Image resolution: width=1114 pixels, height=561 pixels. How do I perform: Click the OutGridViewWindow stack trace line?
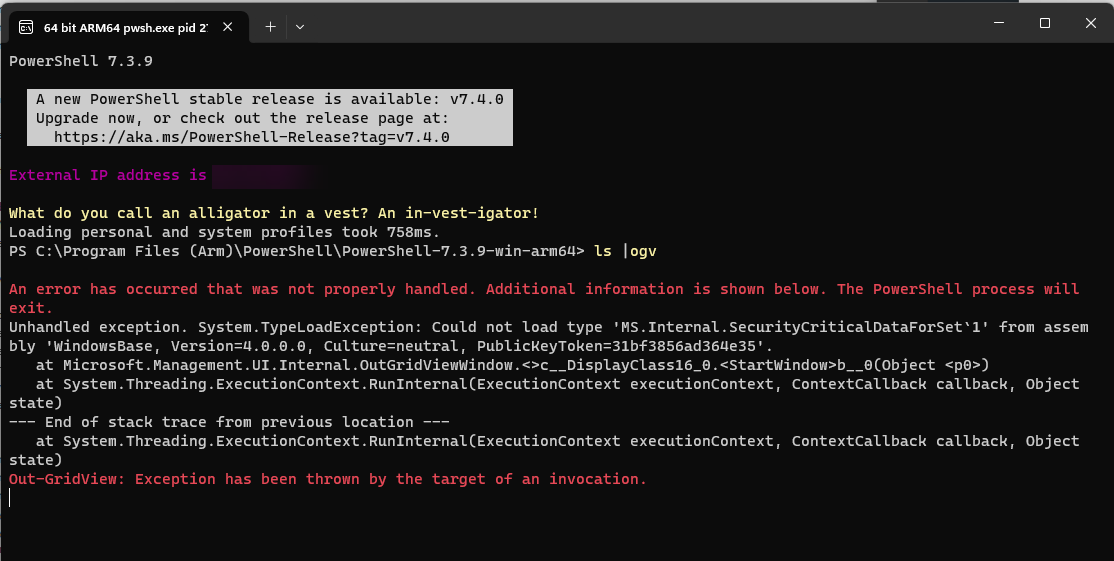click(x=512, y=365)
